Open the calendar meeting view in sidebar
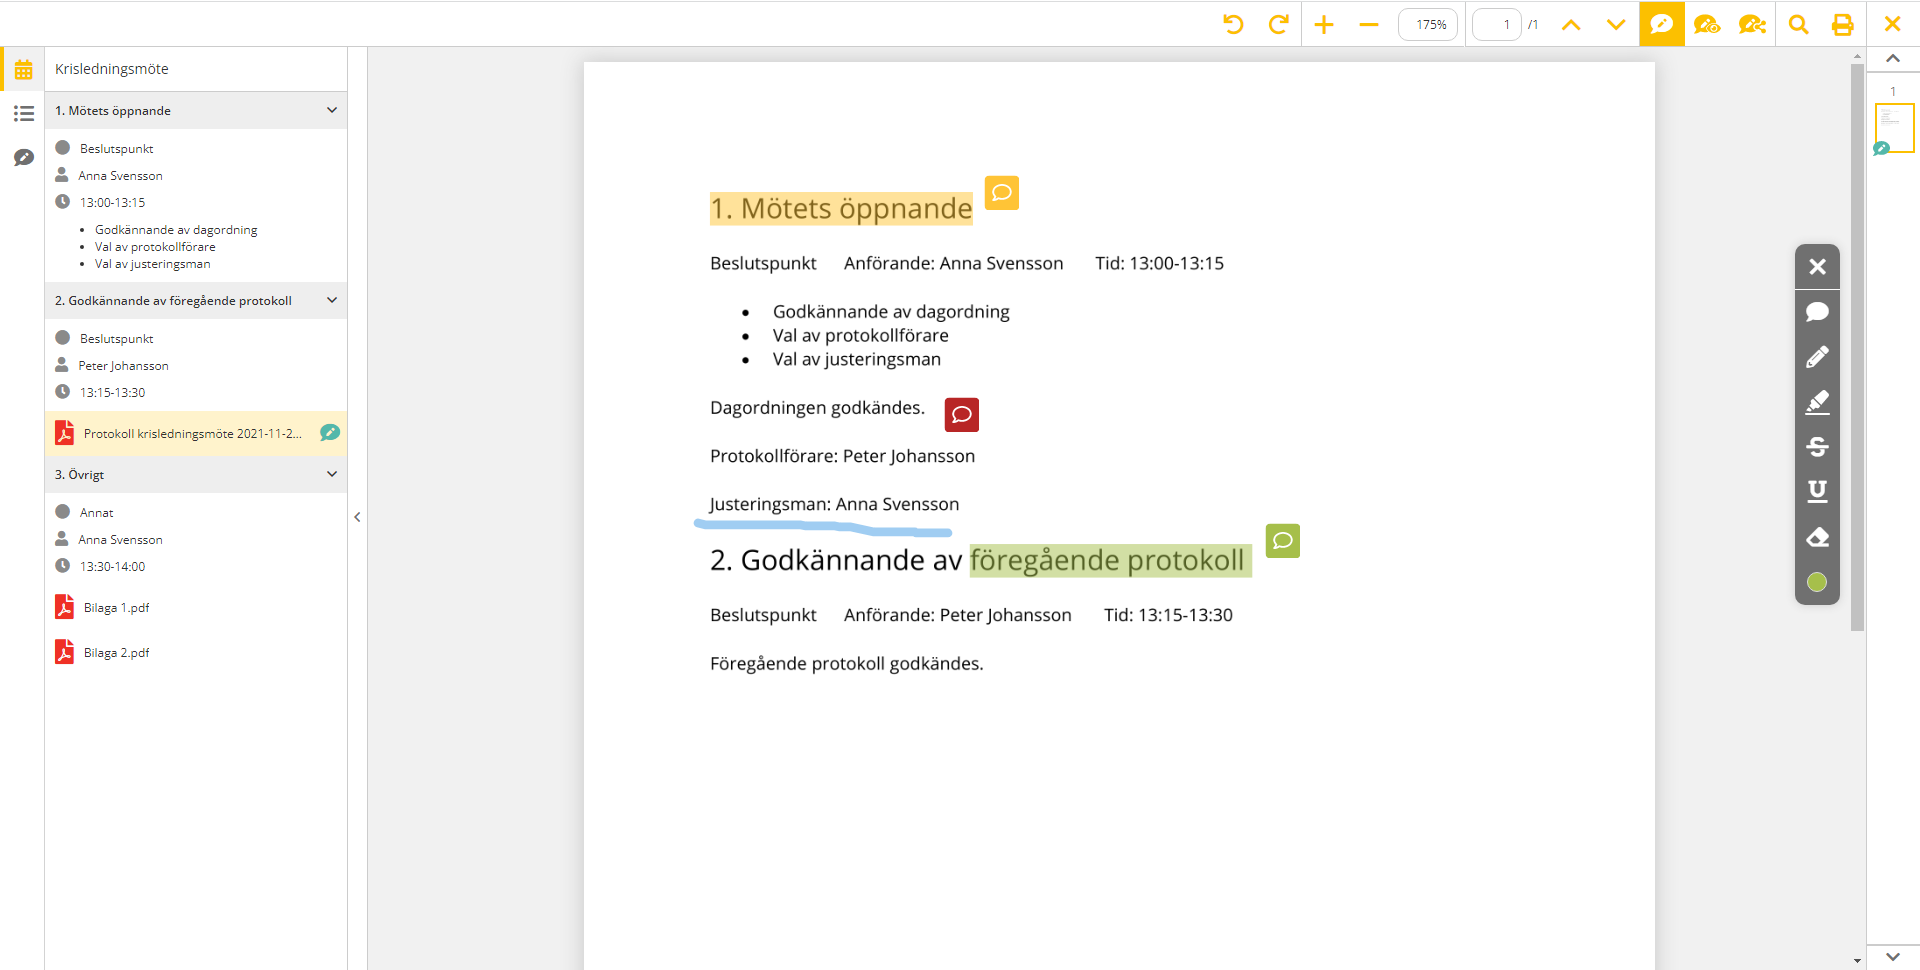The image size is (1920, 970). pyautogui.click(x=23, y=70)
